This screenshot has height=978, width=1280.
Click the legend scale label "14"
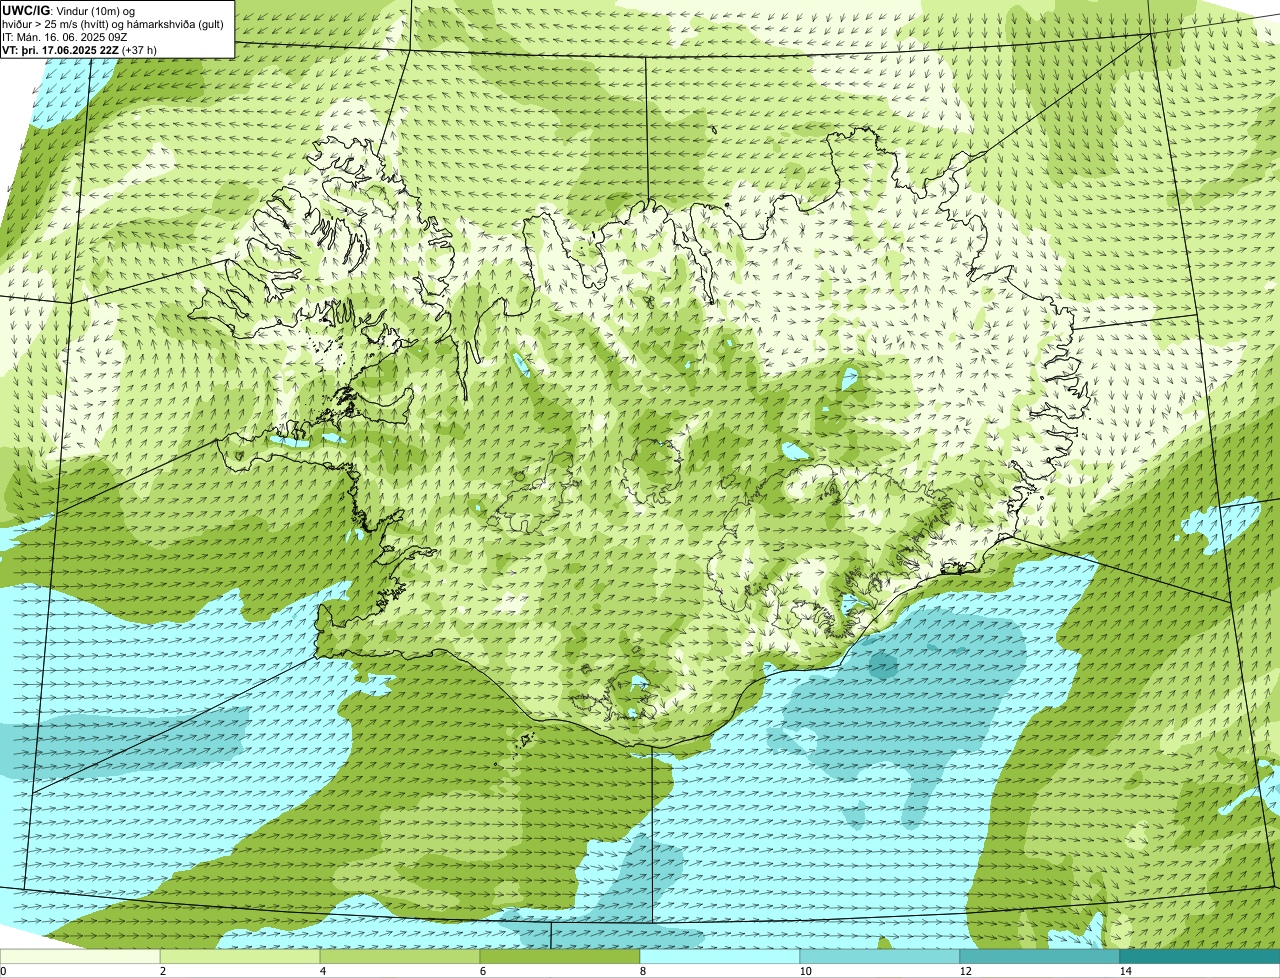[x=1125, y=971]
